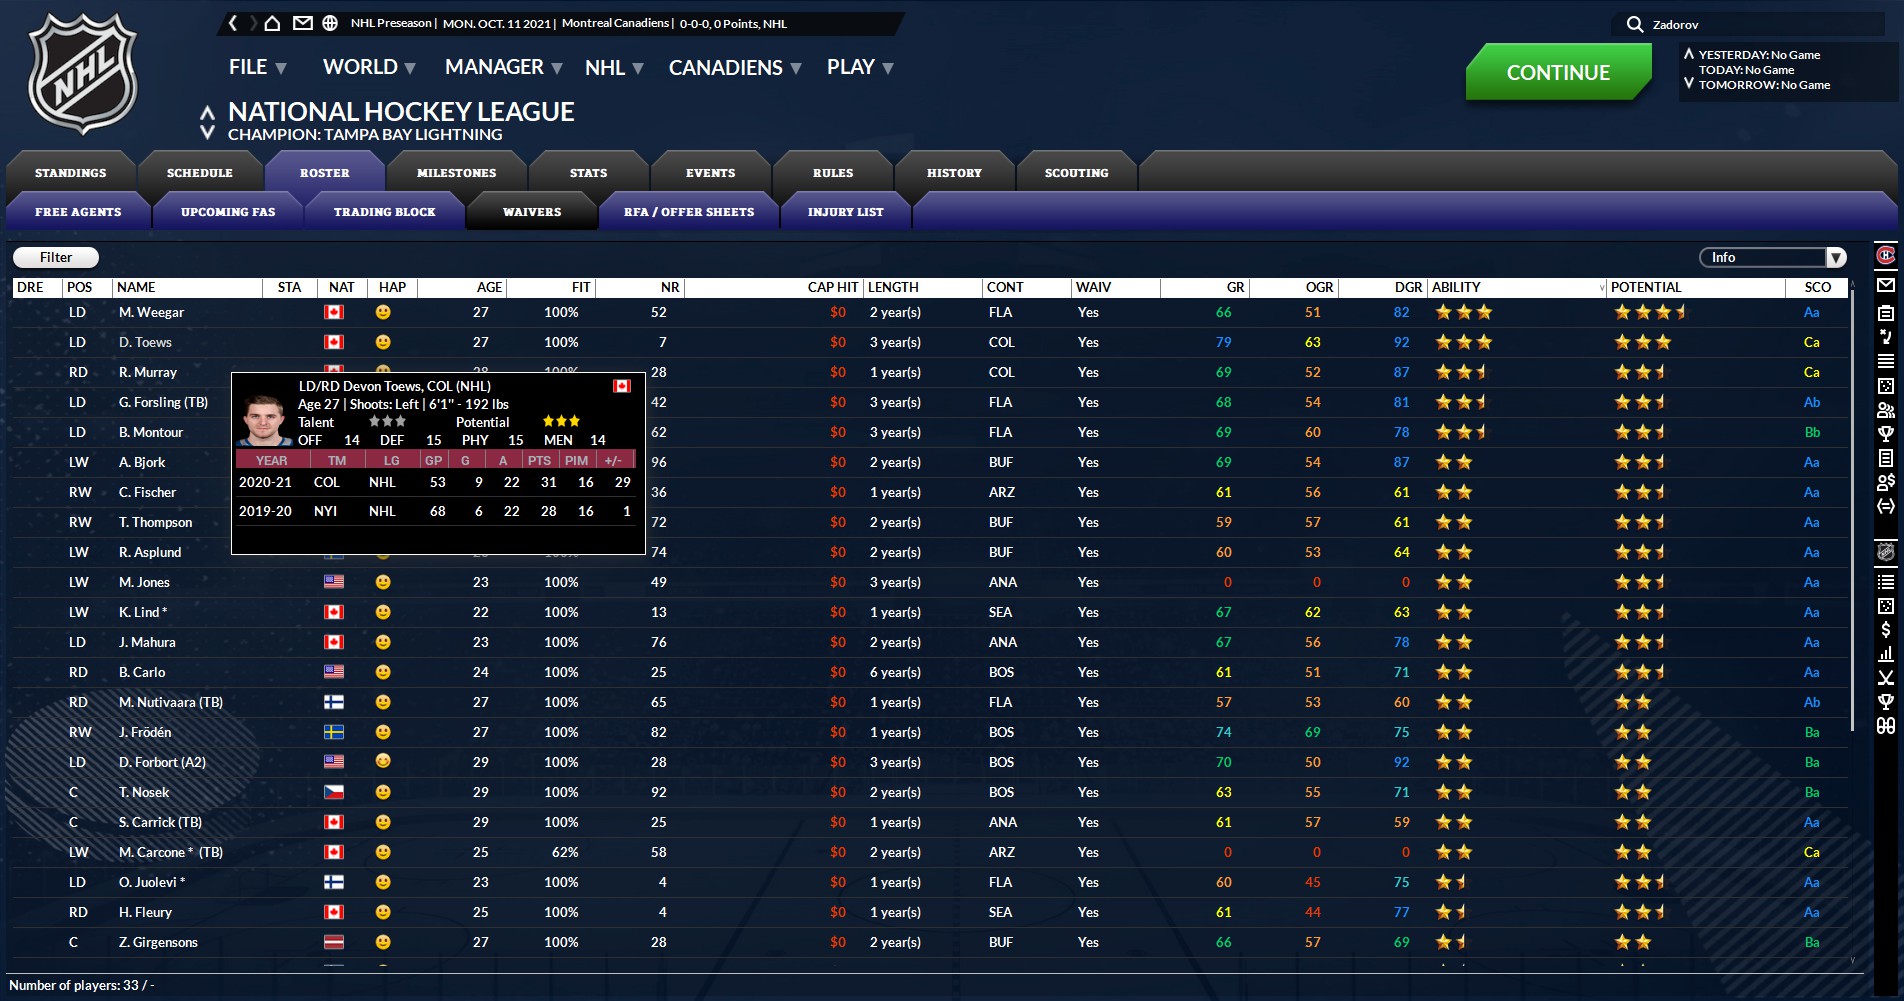
Task: Expand the PLAY menu
Action: coord(860,67)
